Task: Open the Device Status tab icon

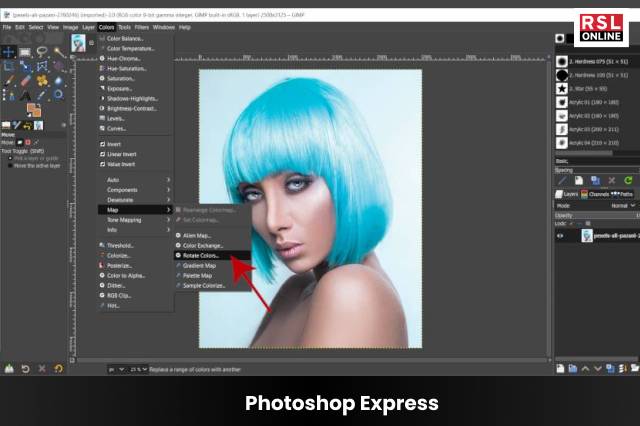Action: [17, 125]
